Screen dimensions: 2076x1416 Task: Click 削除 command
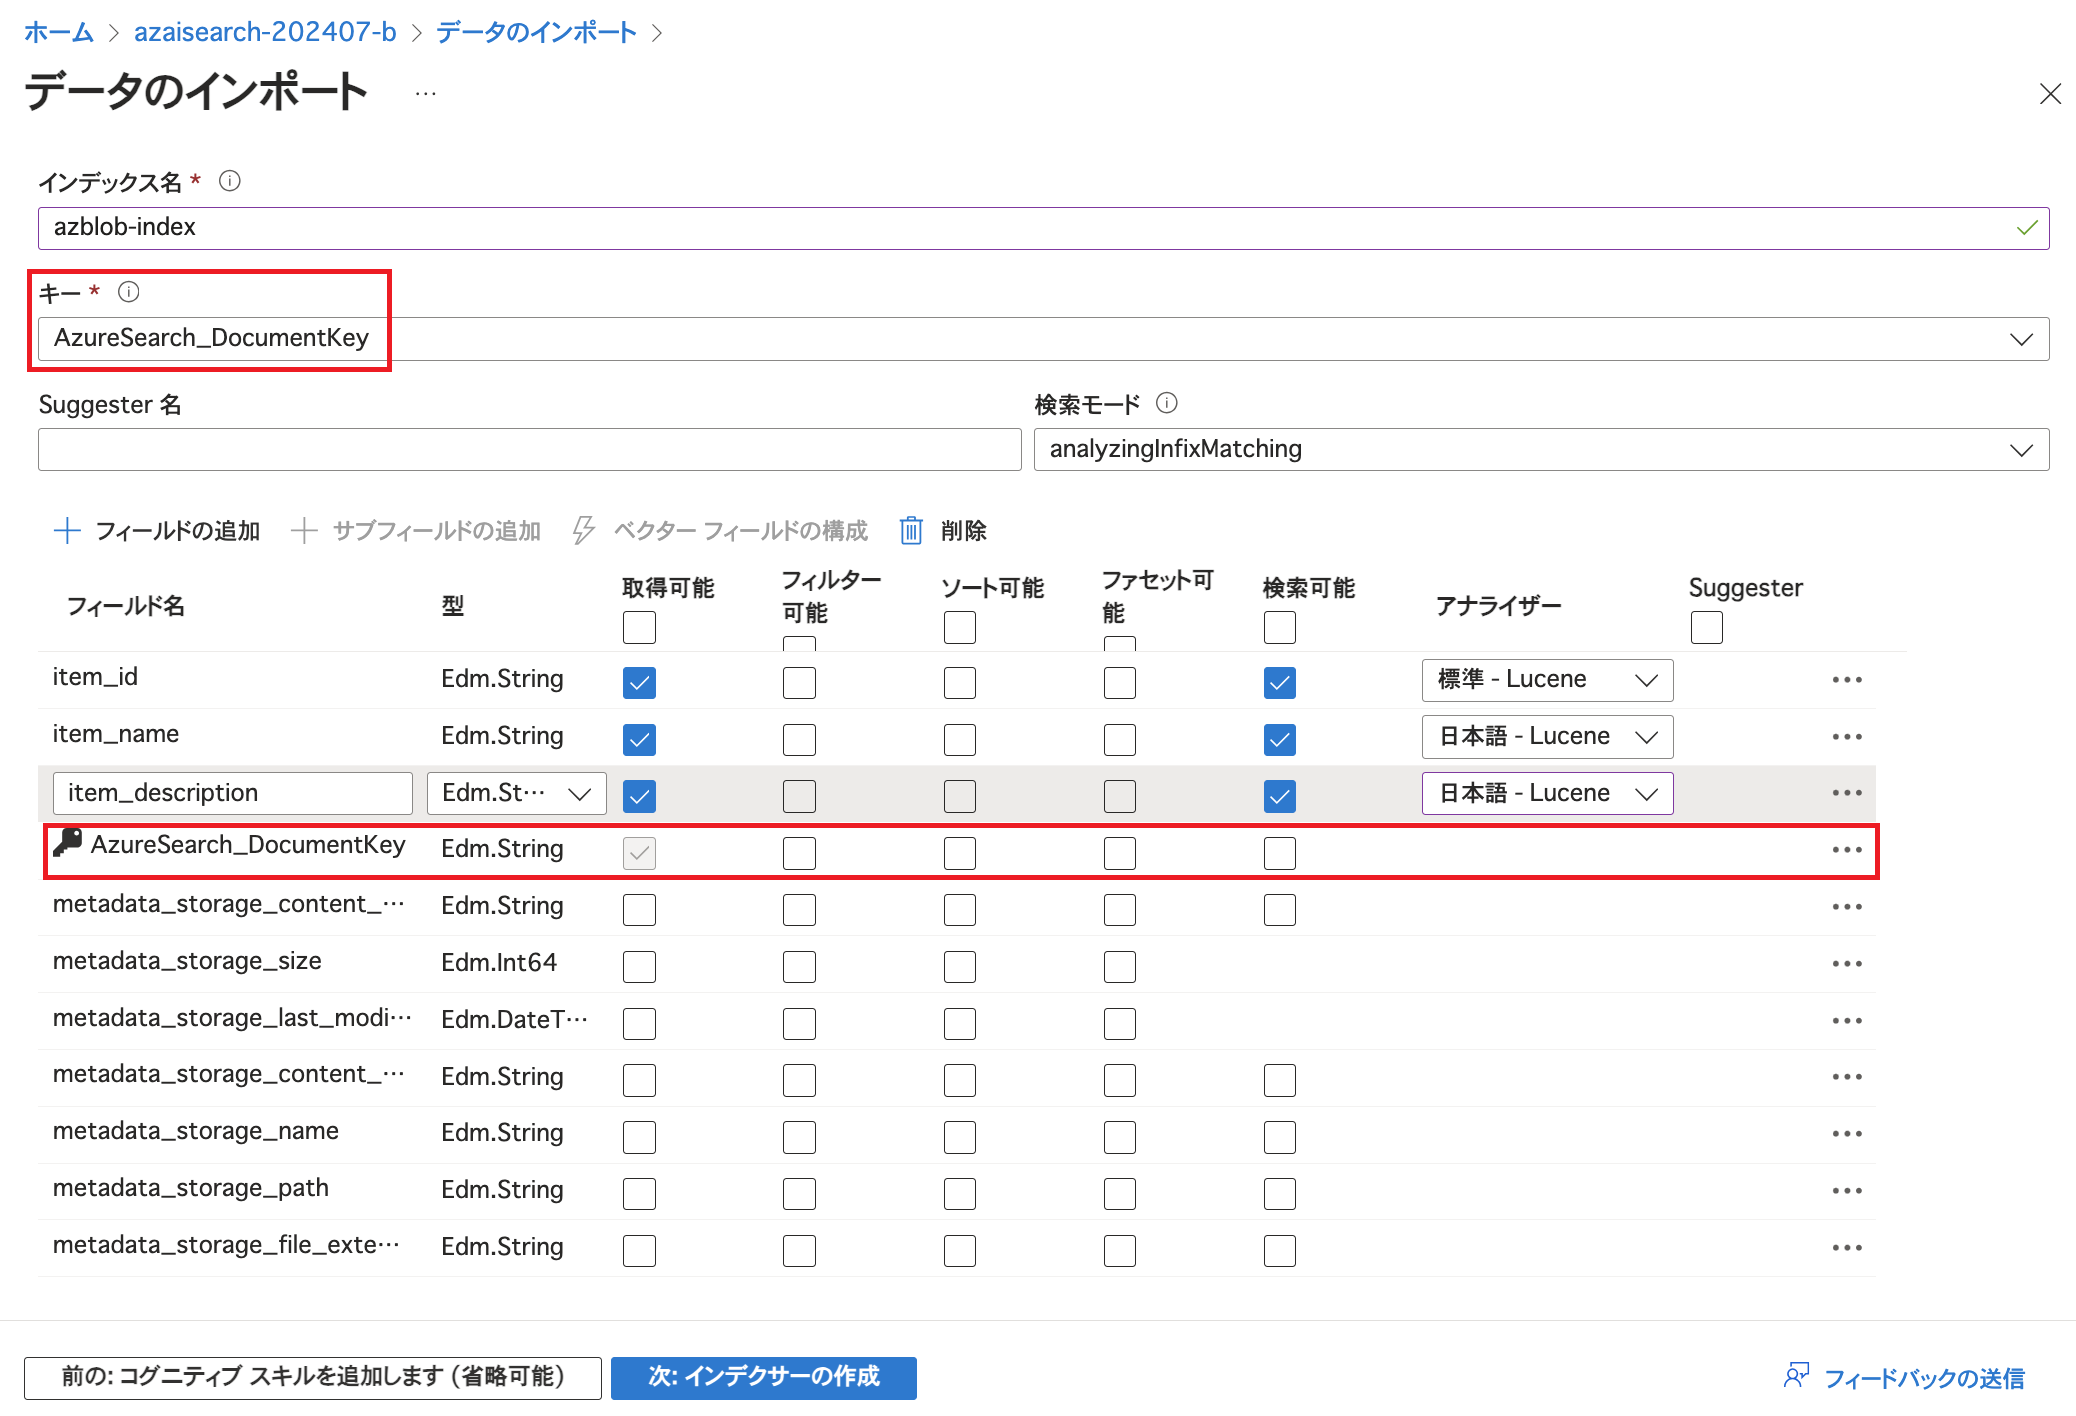click(x=943, y=530)
